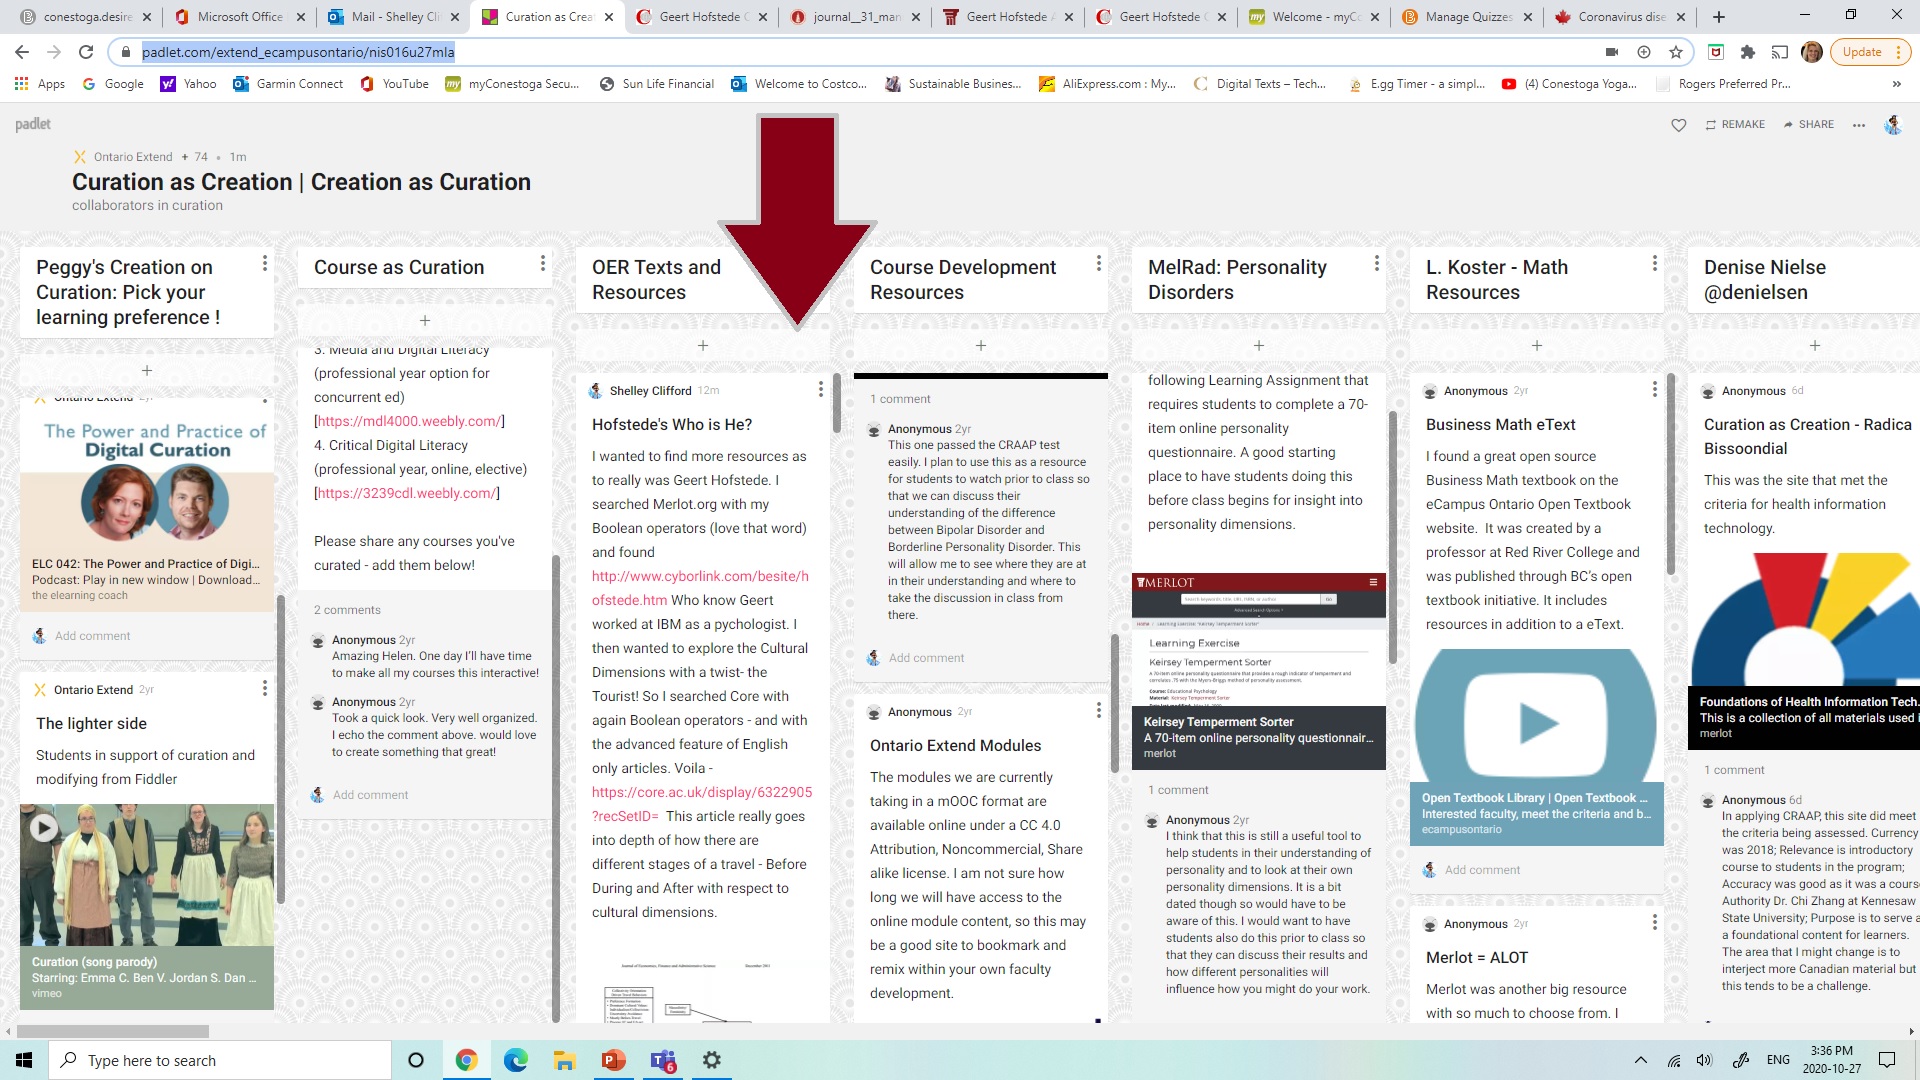The height and width of the screenshot is (1080, 1920).
Task: Add comment under Business Math eText post
Action: click(1482, 870)
